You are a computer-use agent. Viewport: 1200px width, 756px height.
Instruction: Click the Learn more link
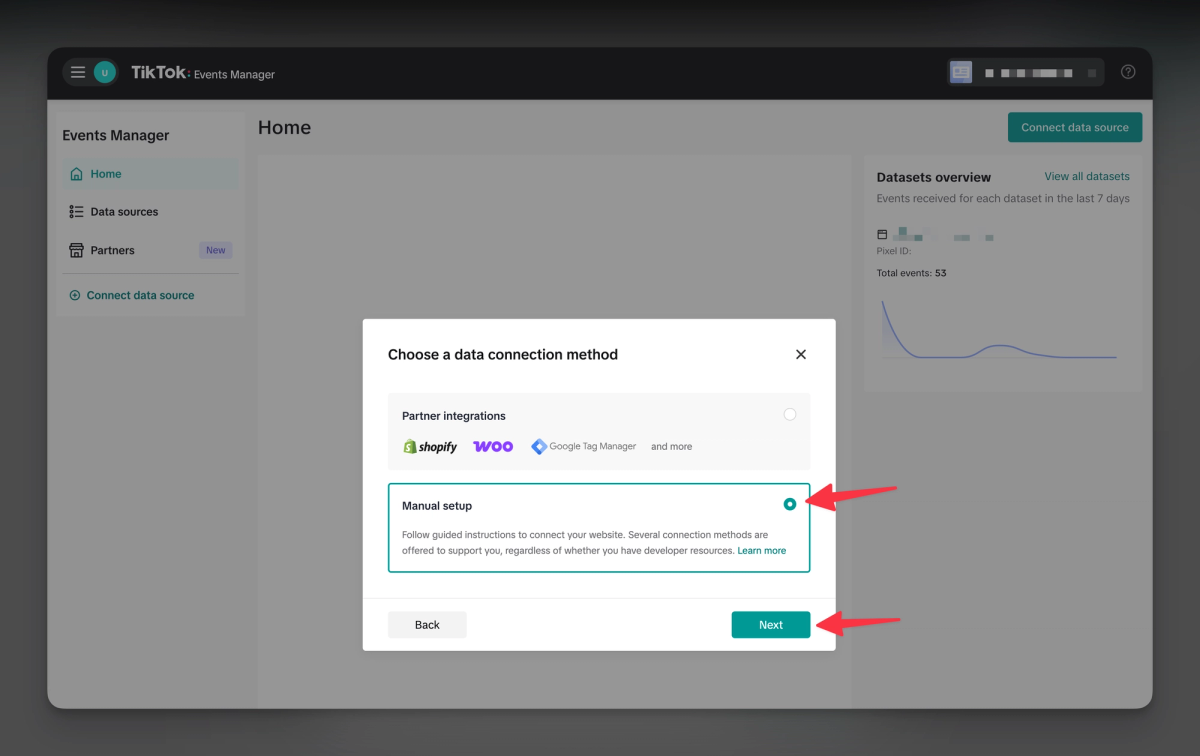click(762, 551)
